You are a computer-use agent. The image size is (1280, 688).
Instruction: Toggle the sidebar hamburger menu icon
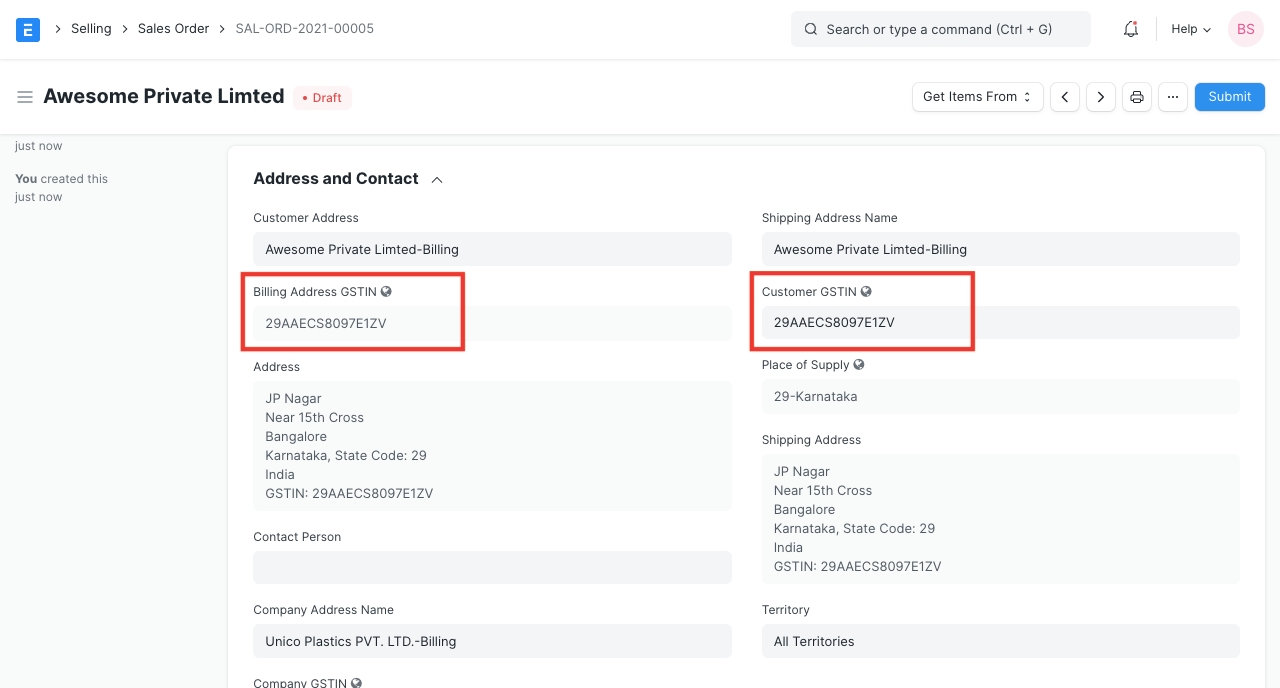(25, 97)
